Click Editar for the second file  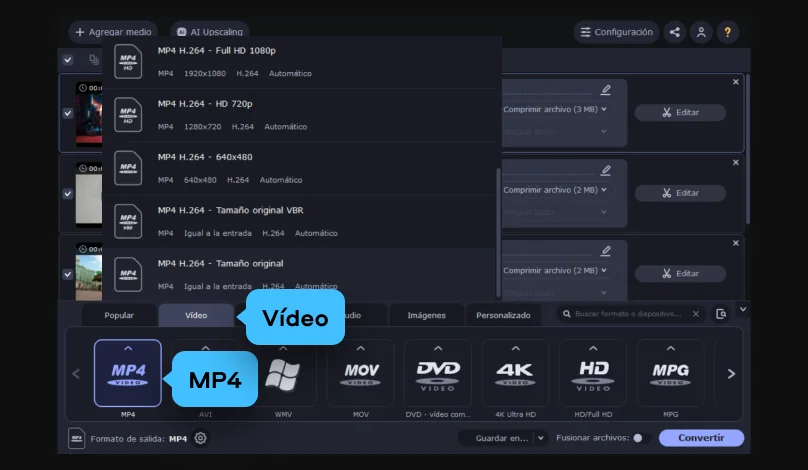[680, 193]
